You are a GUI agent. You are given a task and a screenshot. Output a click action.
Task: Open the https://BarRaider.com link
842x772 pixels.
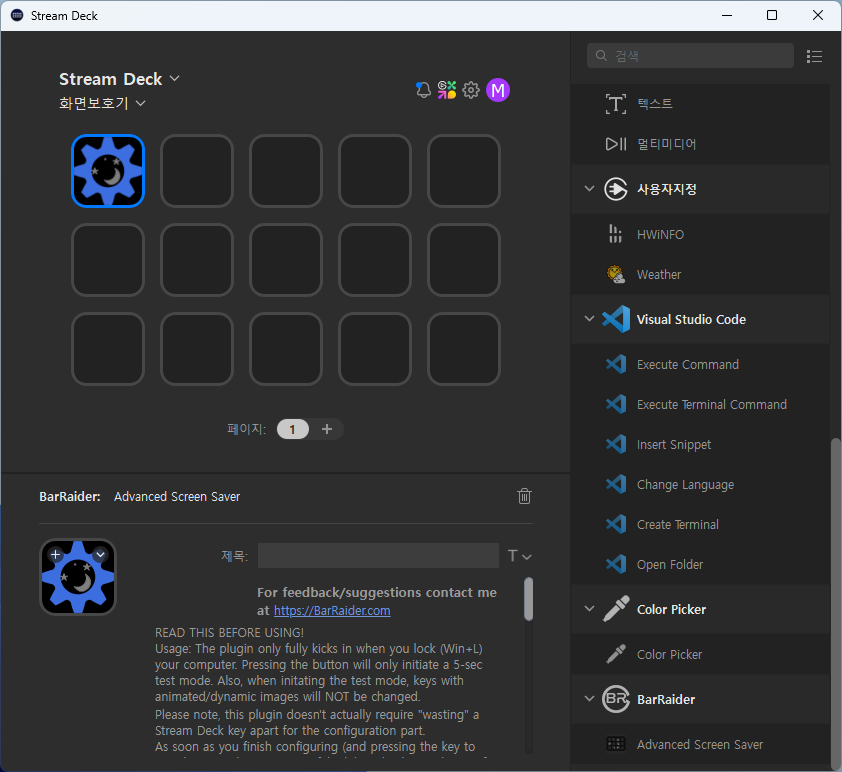(x=332, y=610)
